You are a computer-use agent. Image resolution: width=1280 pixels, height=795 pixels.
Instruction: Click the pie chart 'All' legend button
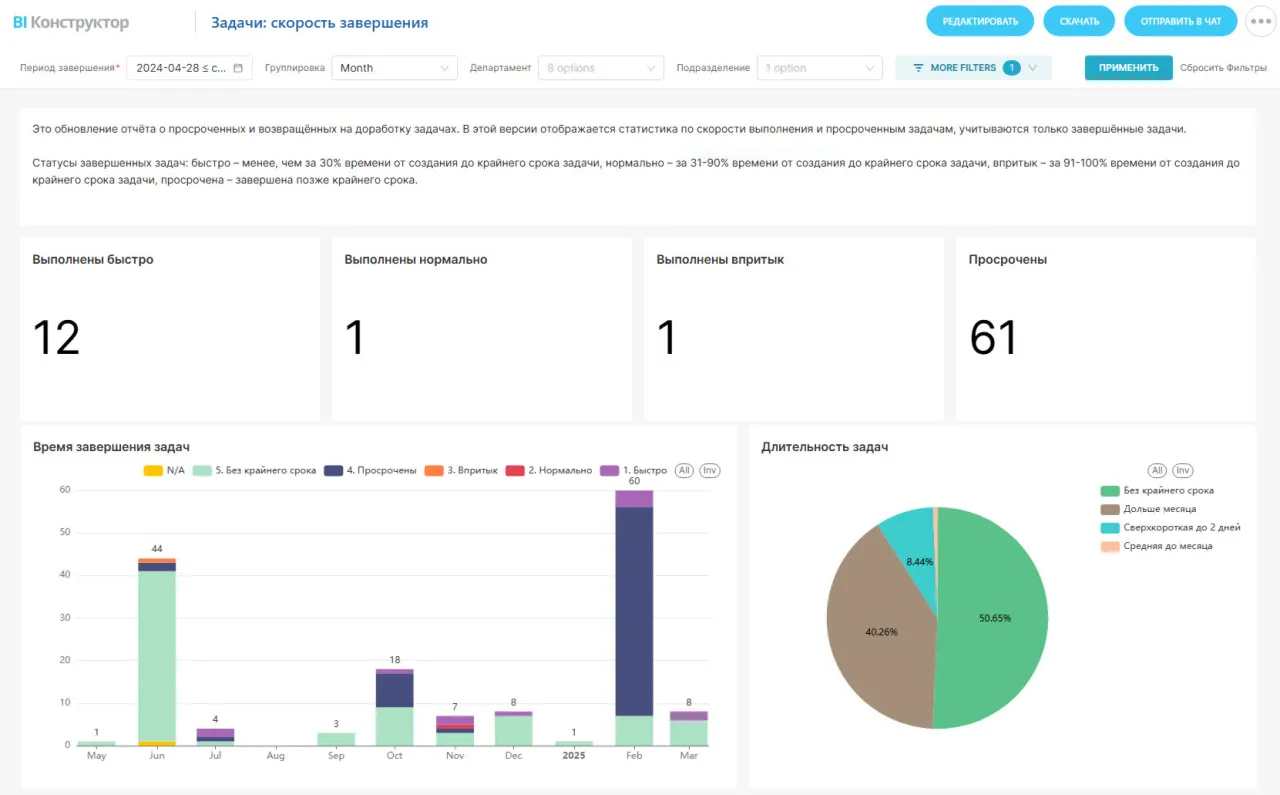point(1157,470)
